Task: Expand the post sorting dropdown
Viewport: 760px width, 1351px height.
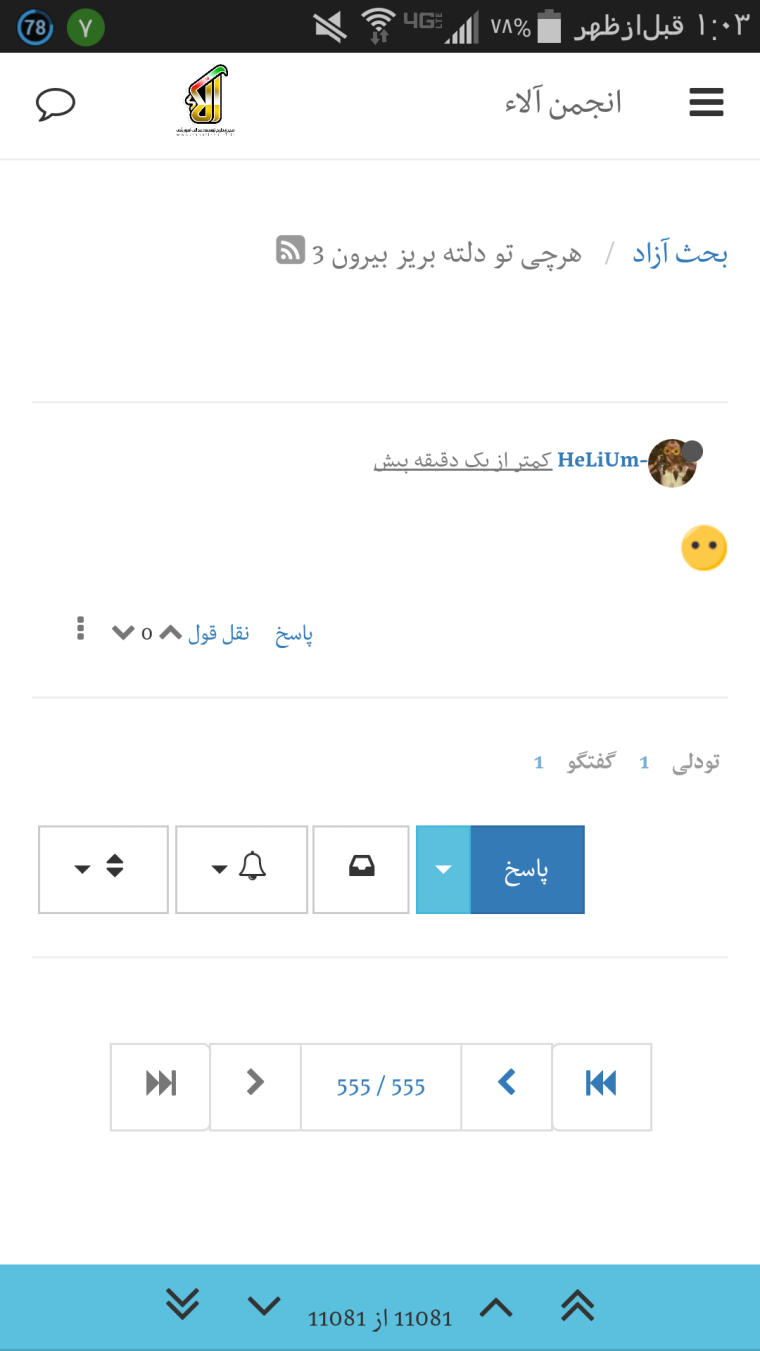Action: coord(102,868)
